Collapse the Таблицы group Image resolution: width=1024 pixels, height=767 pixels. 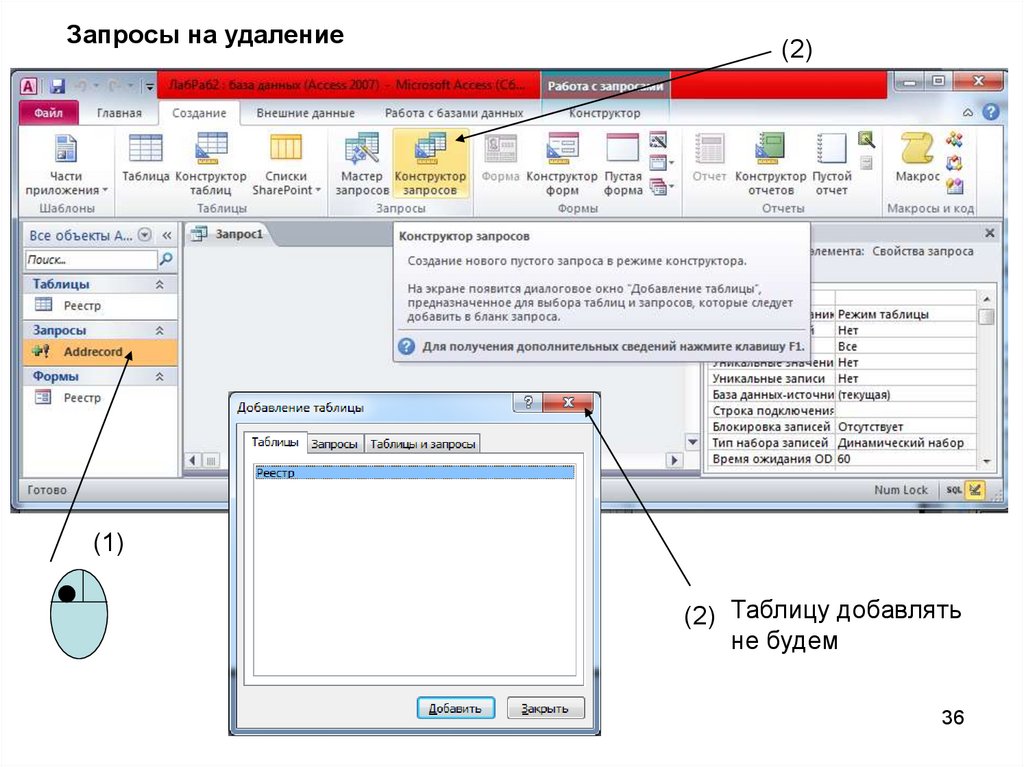[x=159, y=284]
